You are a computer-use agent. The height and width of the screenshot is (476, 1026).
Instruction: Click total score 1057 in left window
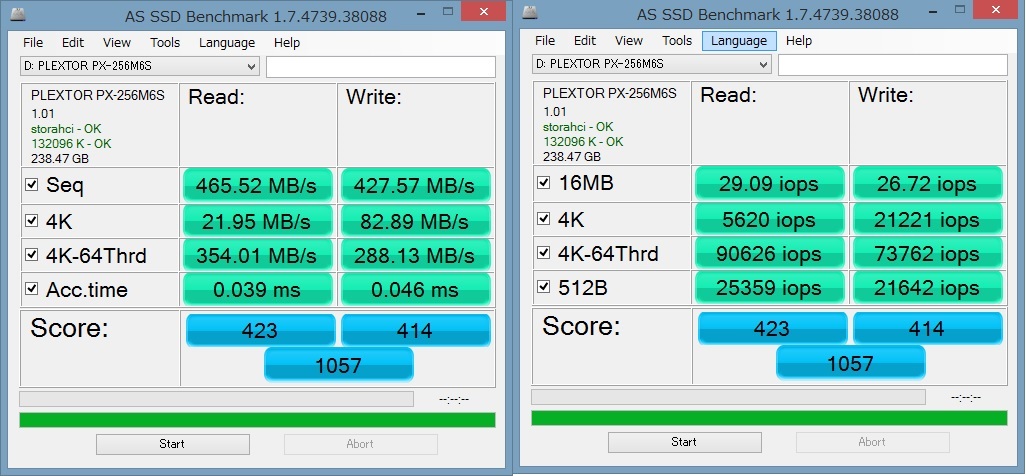pos(339,364)
